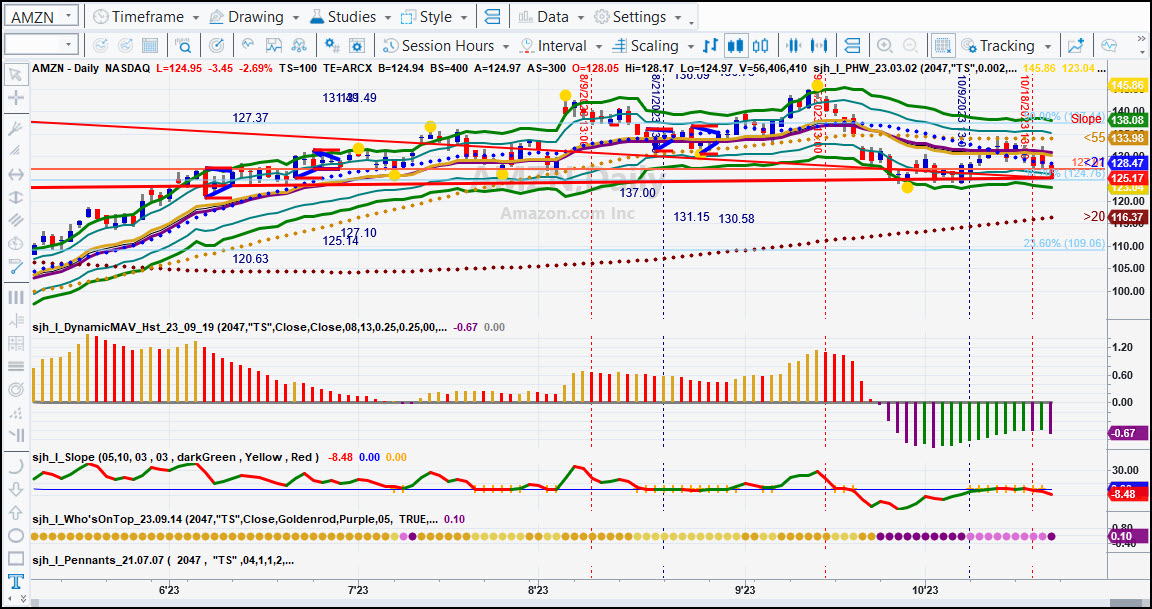Select the ellipse drawing tool
The image size is (1152, 609).
pyautogui.click(x=15, y=536)
